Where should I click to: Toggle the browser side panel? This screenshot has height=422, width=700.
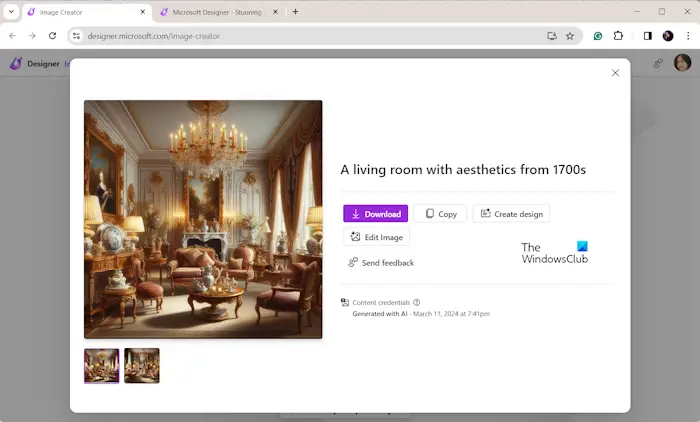pos(647,36)
